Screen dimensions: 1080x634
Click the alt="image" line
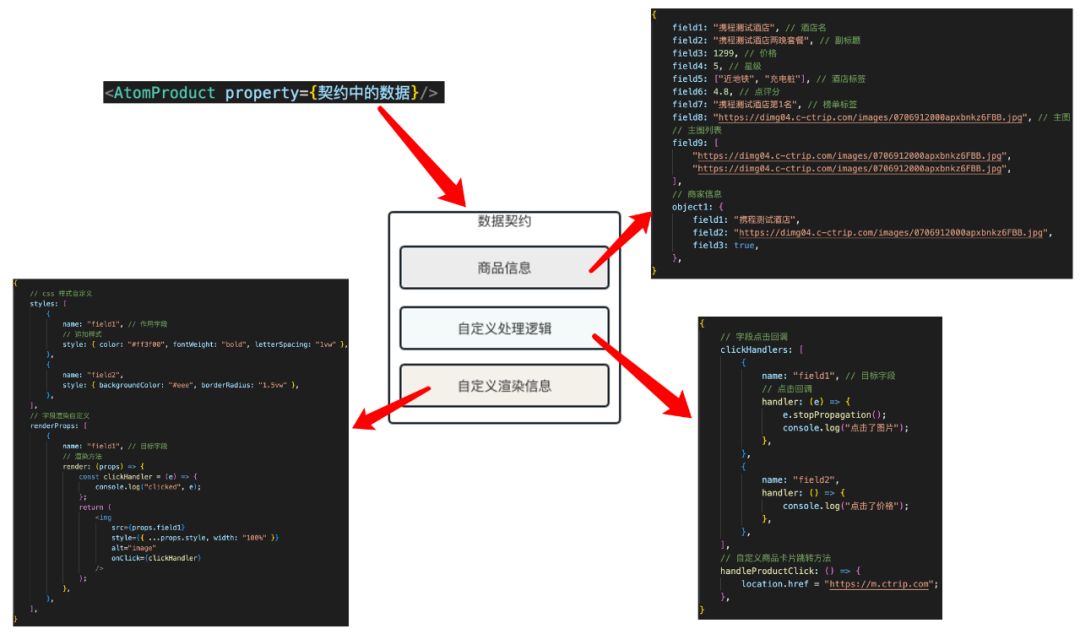point(134,549)
